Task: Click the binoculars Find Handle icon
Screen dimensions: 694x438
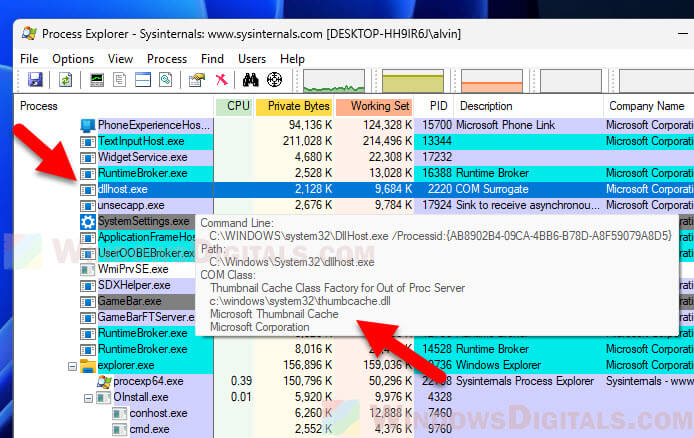Action: [x=251, y=80]
